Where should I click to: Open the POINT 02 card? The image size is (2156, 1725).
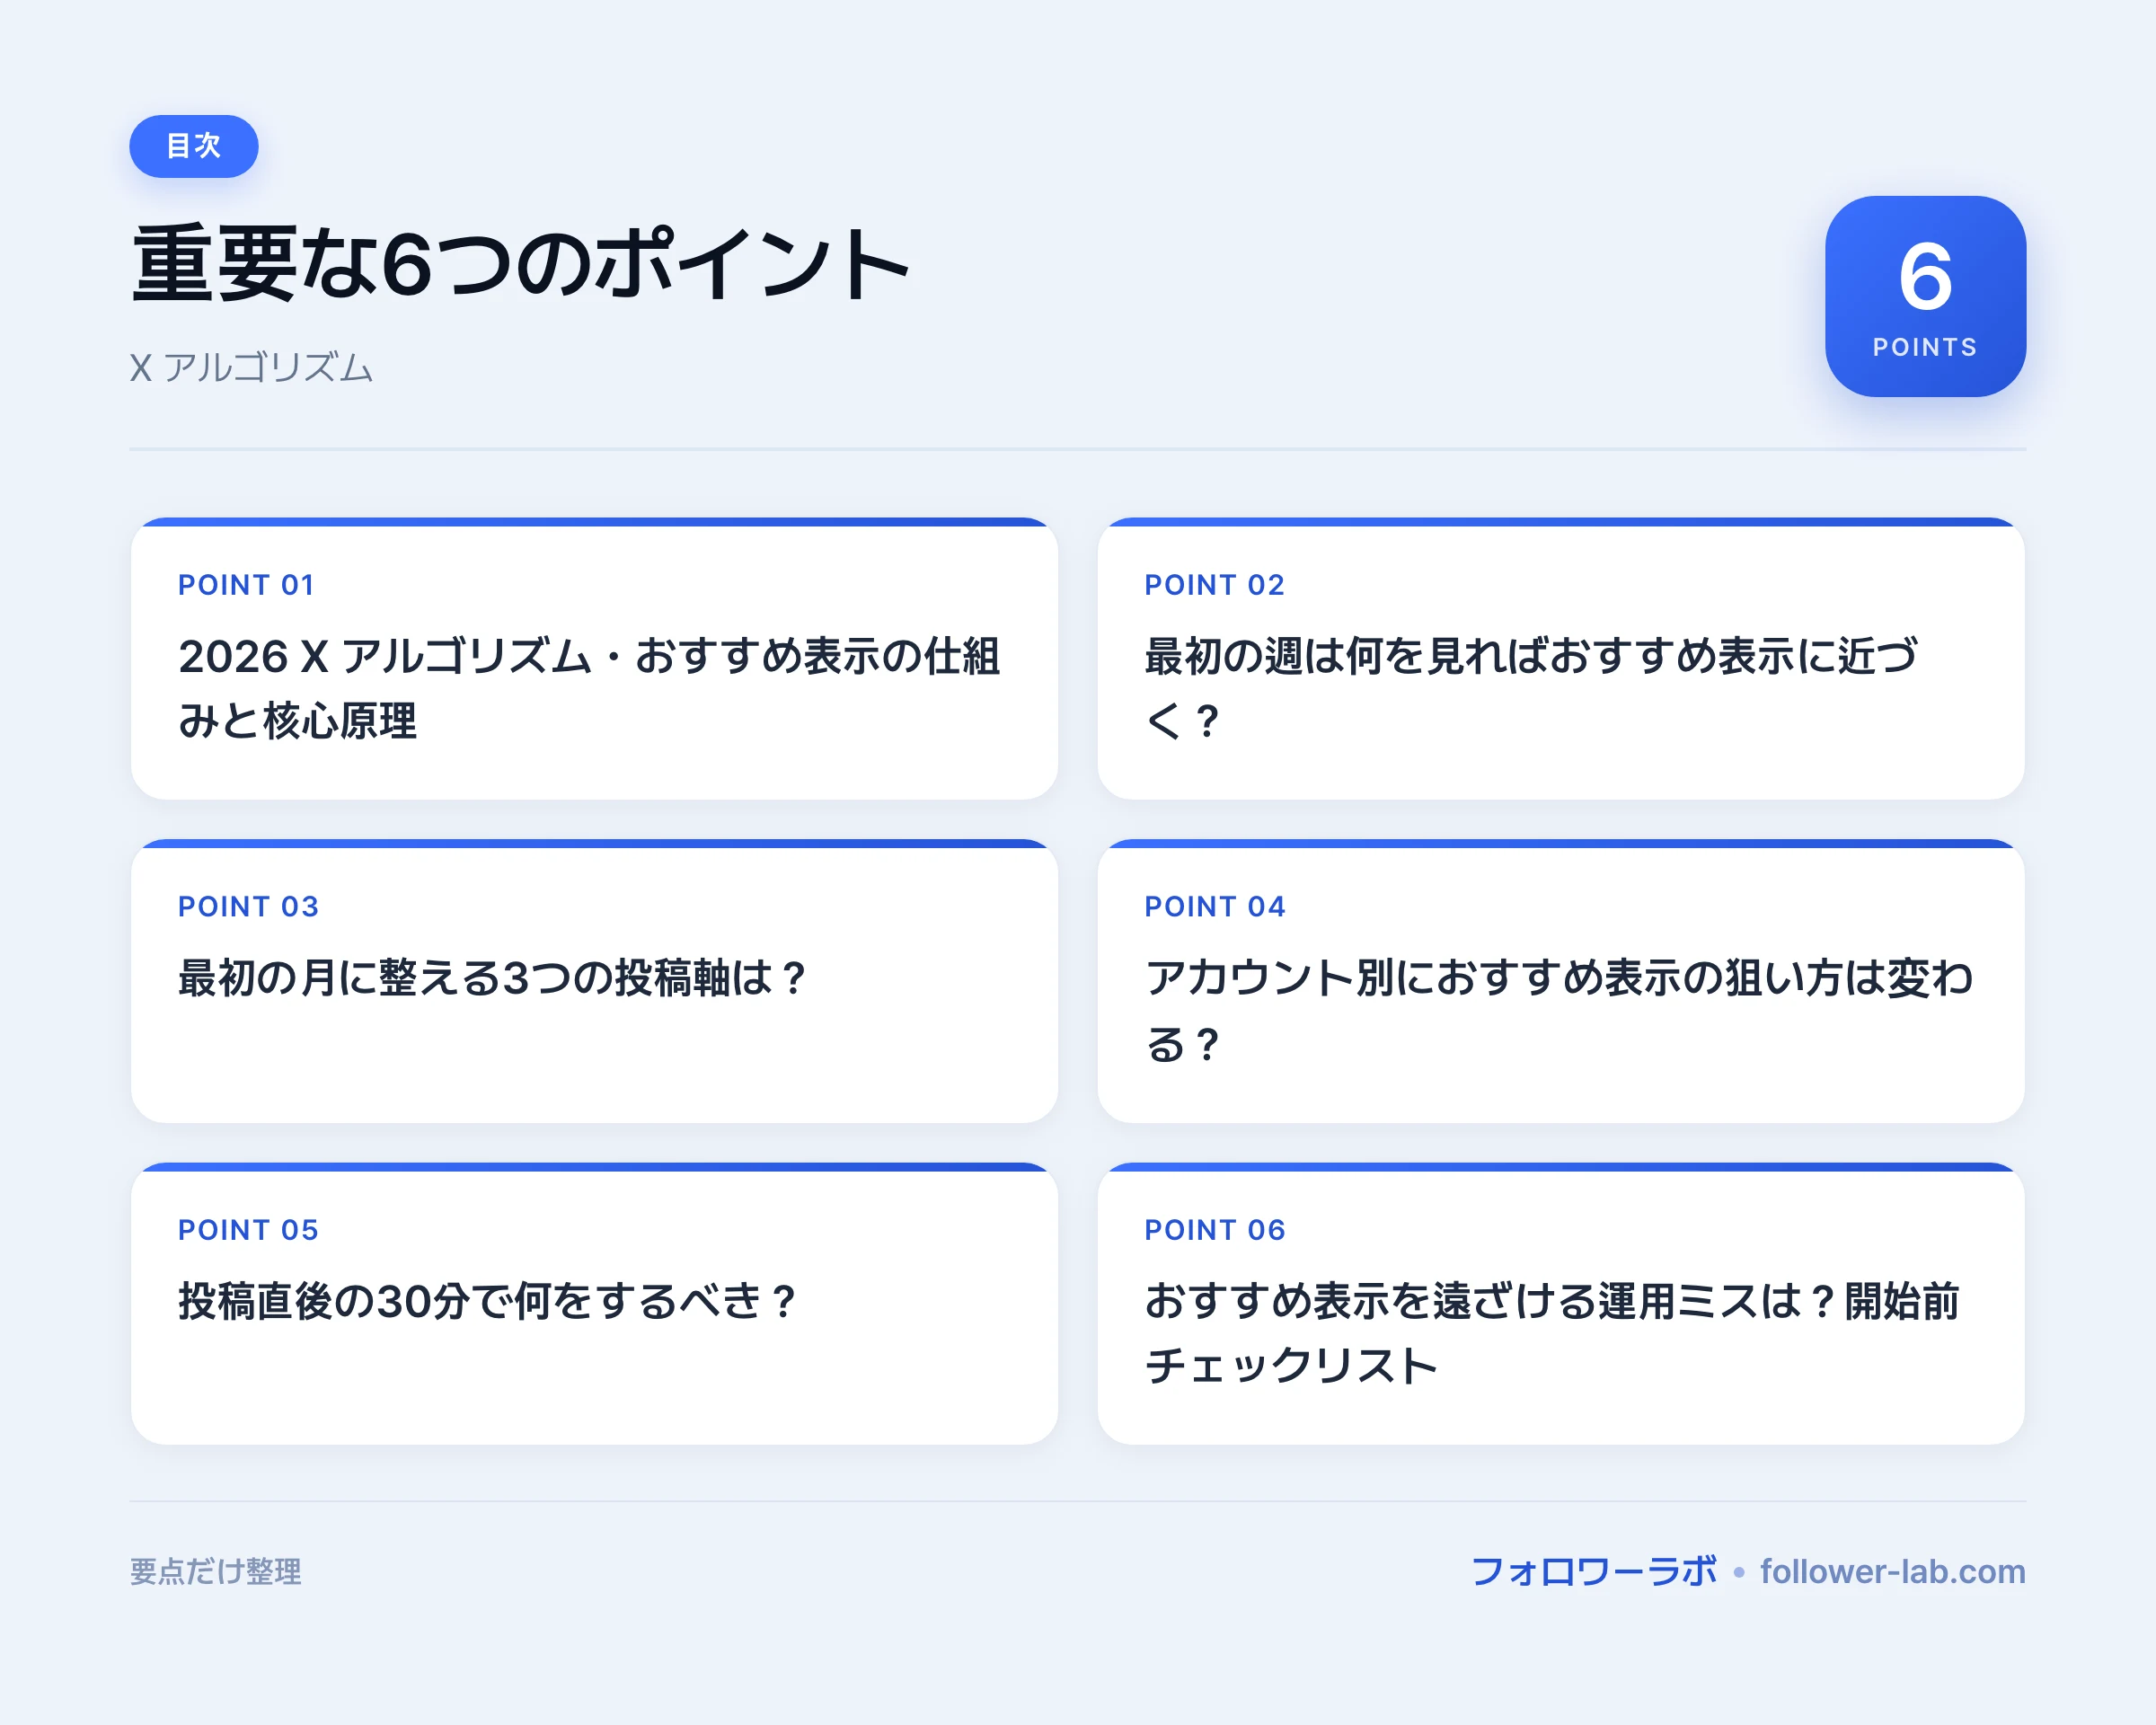pyautogui.click(x=1561, y=658)
